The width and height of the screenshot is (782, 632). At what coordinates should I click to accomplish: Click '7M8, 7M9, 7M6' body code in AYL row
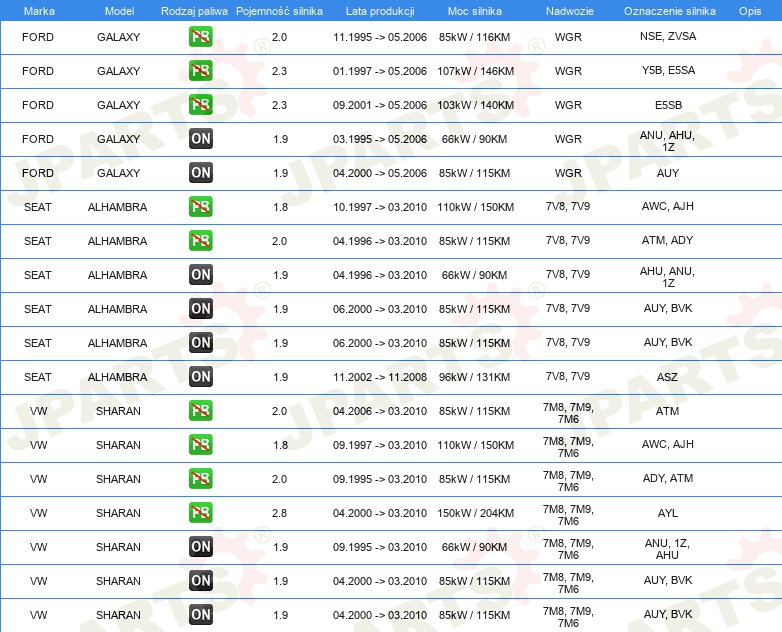point(568,515)
